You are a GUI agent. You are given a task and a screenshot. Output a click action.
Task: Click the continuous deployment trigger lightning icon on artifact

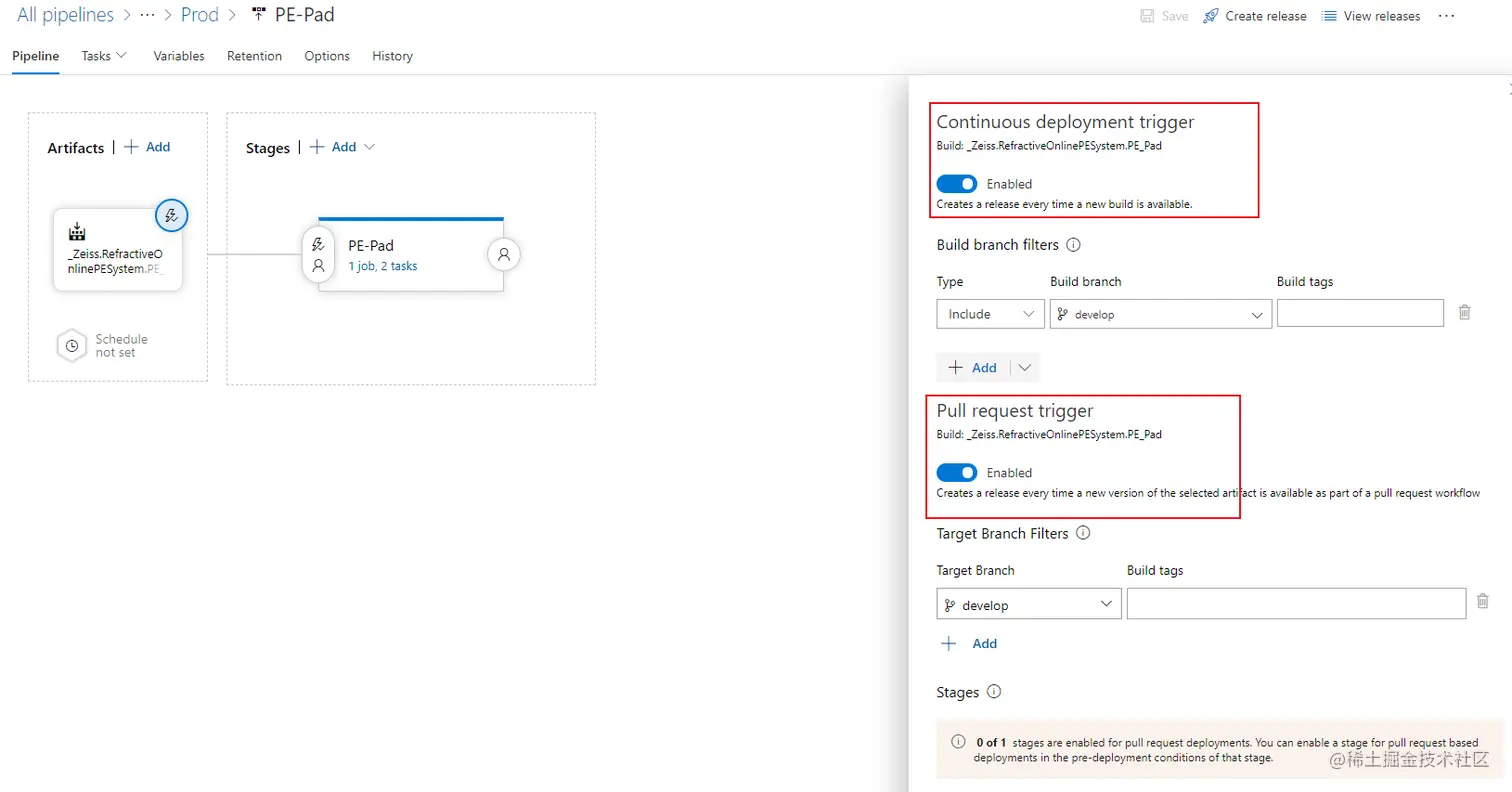(172, 215)
